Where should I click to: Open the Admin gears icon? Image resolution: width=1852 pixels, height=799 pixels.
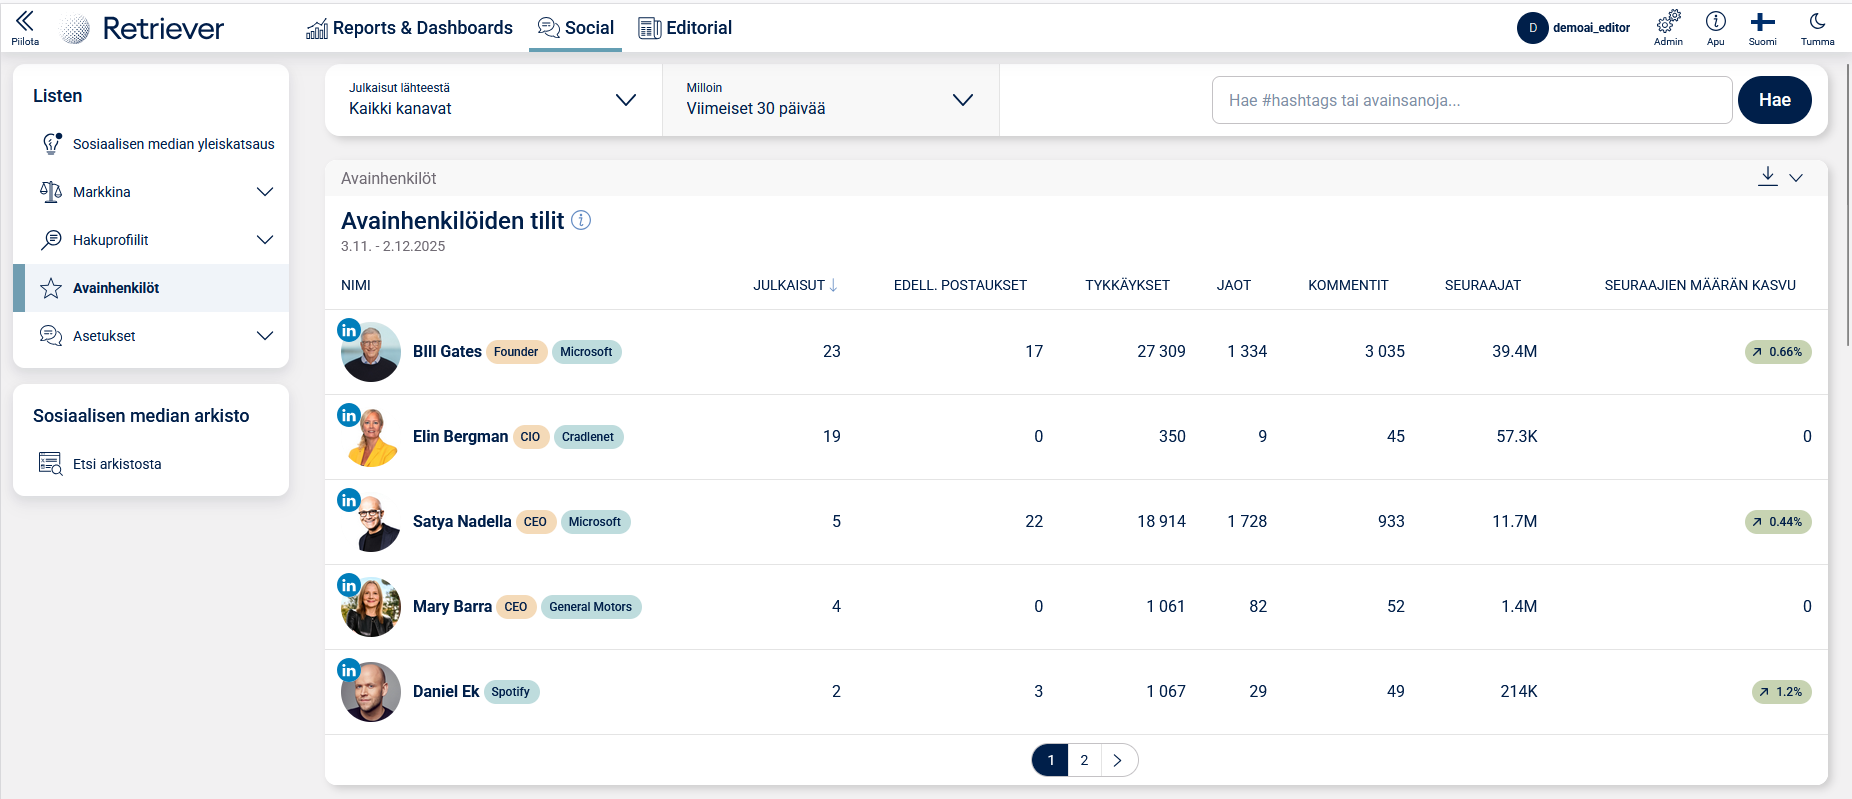(x=1668, y=22)
